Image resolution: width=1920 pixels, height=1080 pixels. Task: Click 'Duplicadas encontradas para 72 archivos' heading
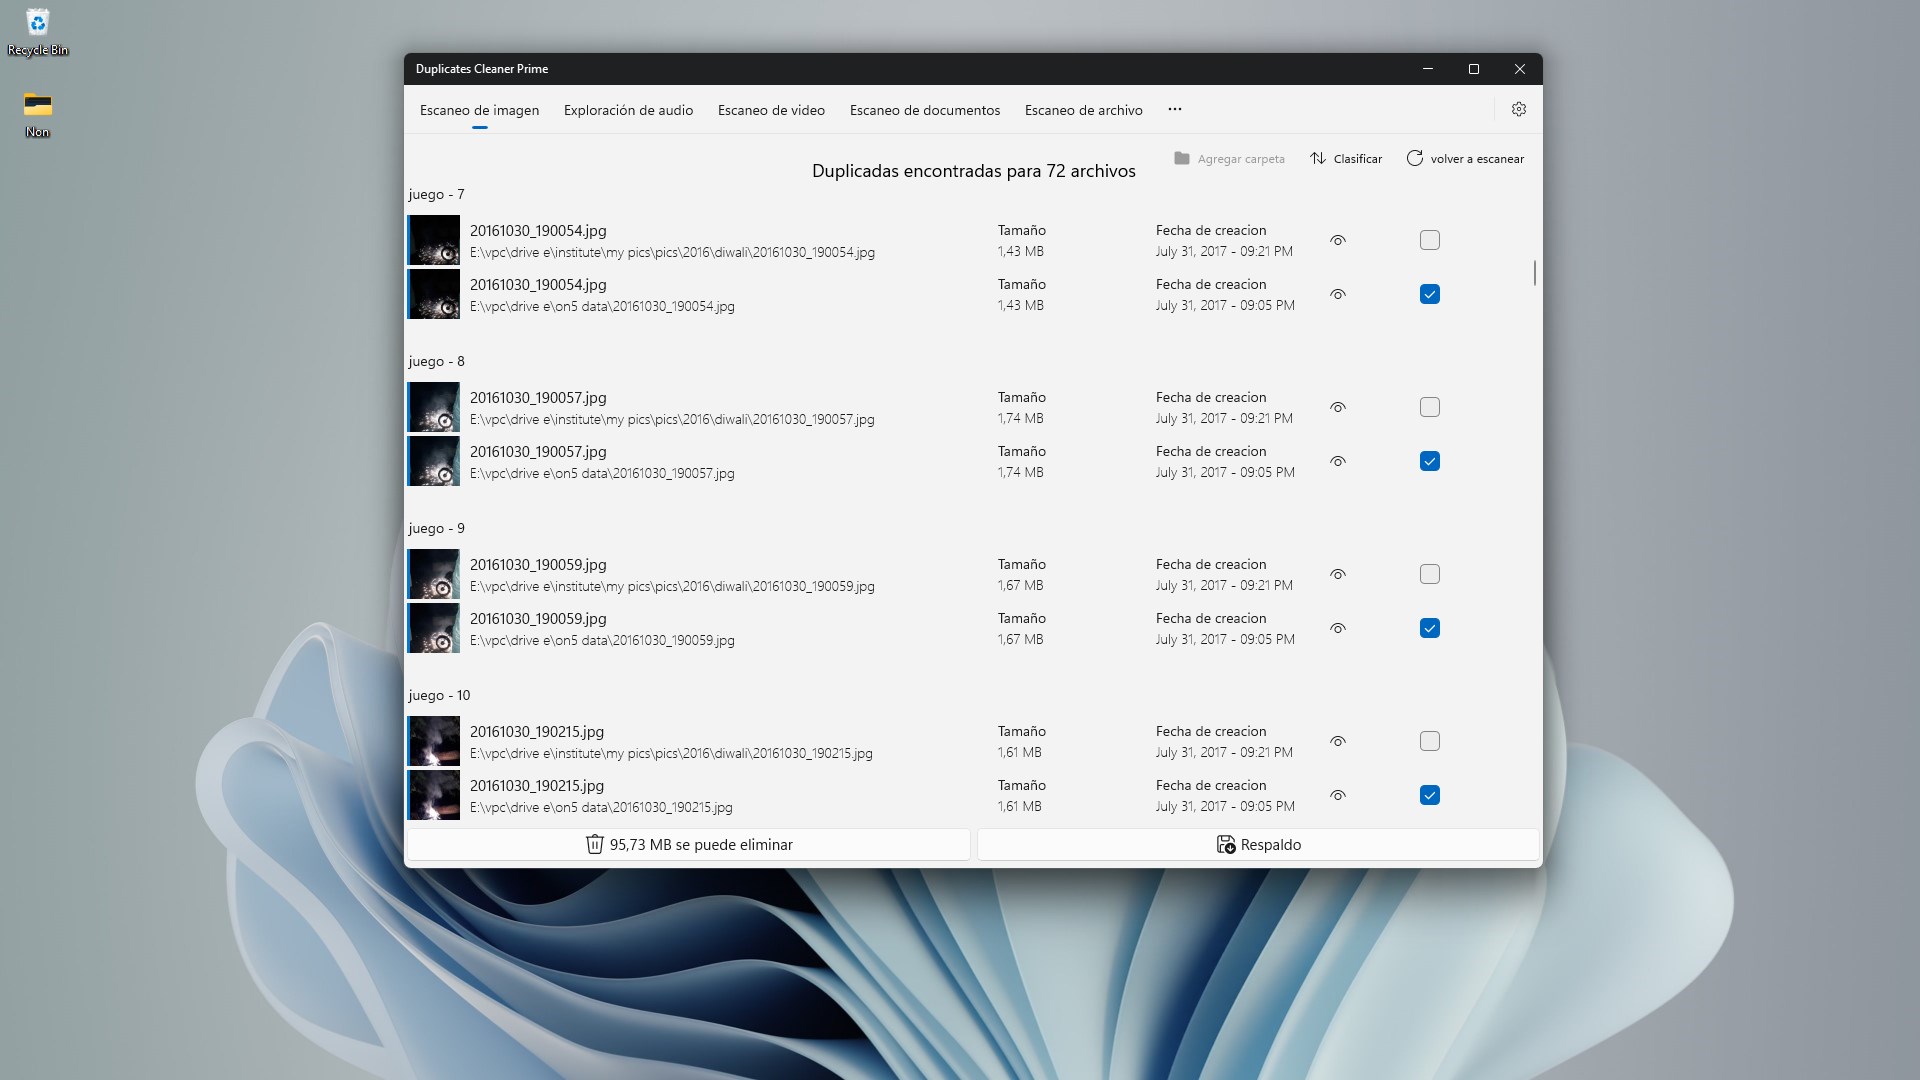(x=974, y=171)
